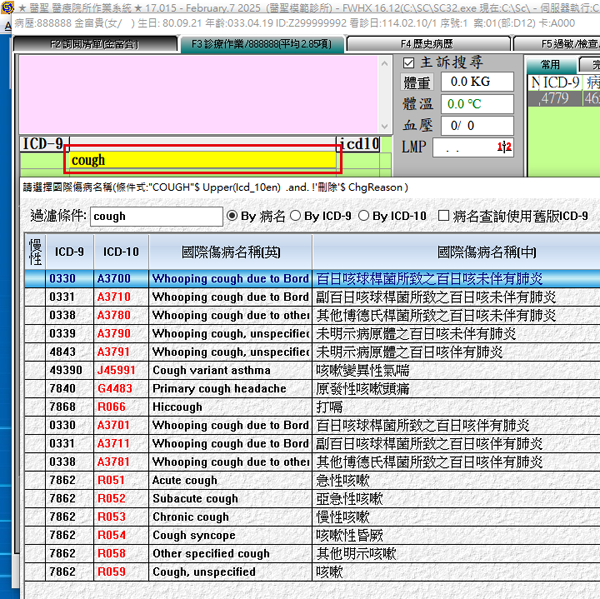Sort by ICD-10 column header
The height and width of the screenshot is (599, 600).
[x=120, y=252]
